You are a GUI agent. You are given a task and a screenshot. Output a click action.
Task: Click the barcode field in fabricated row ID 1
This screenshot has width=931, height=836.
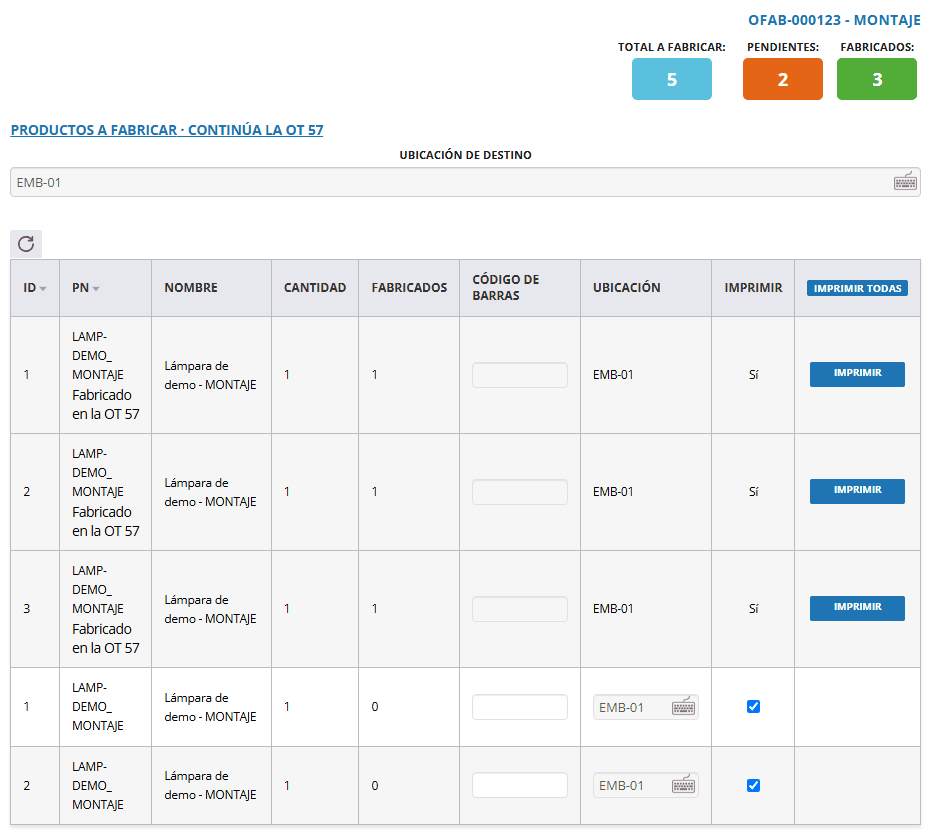pos(520,375)
